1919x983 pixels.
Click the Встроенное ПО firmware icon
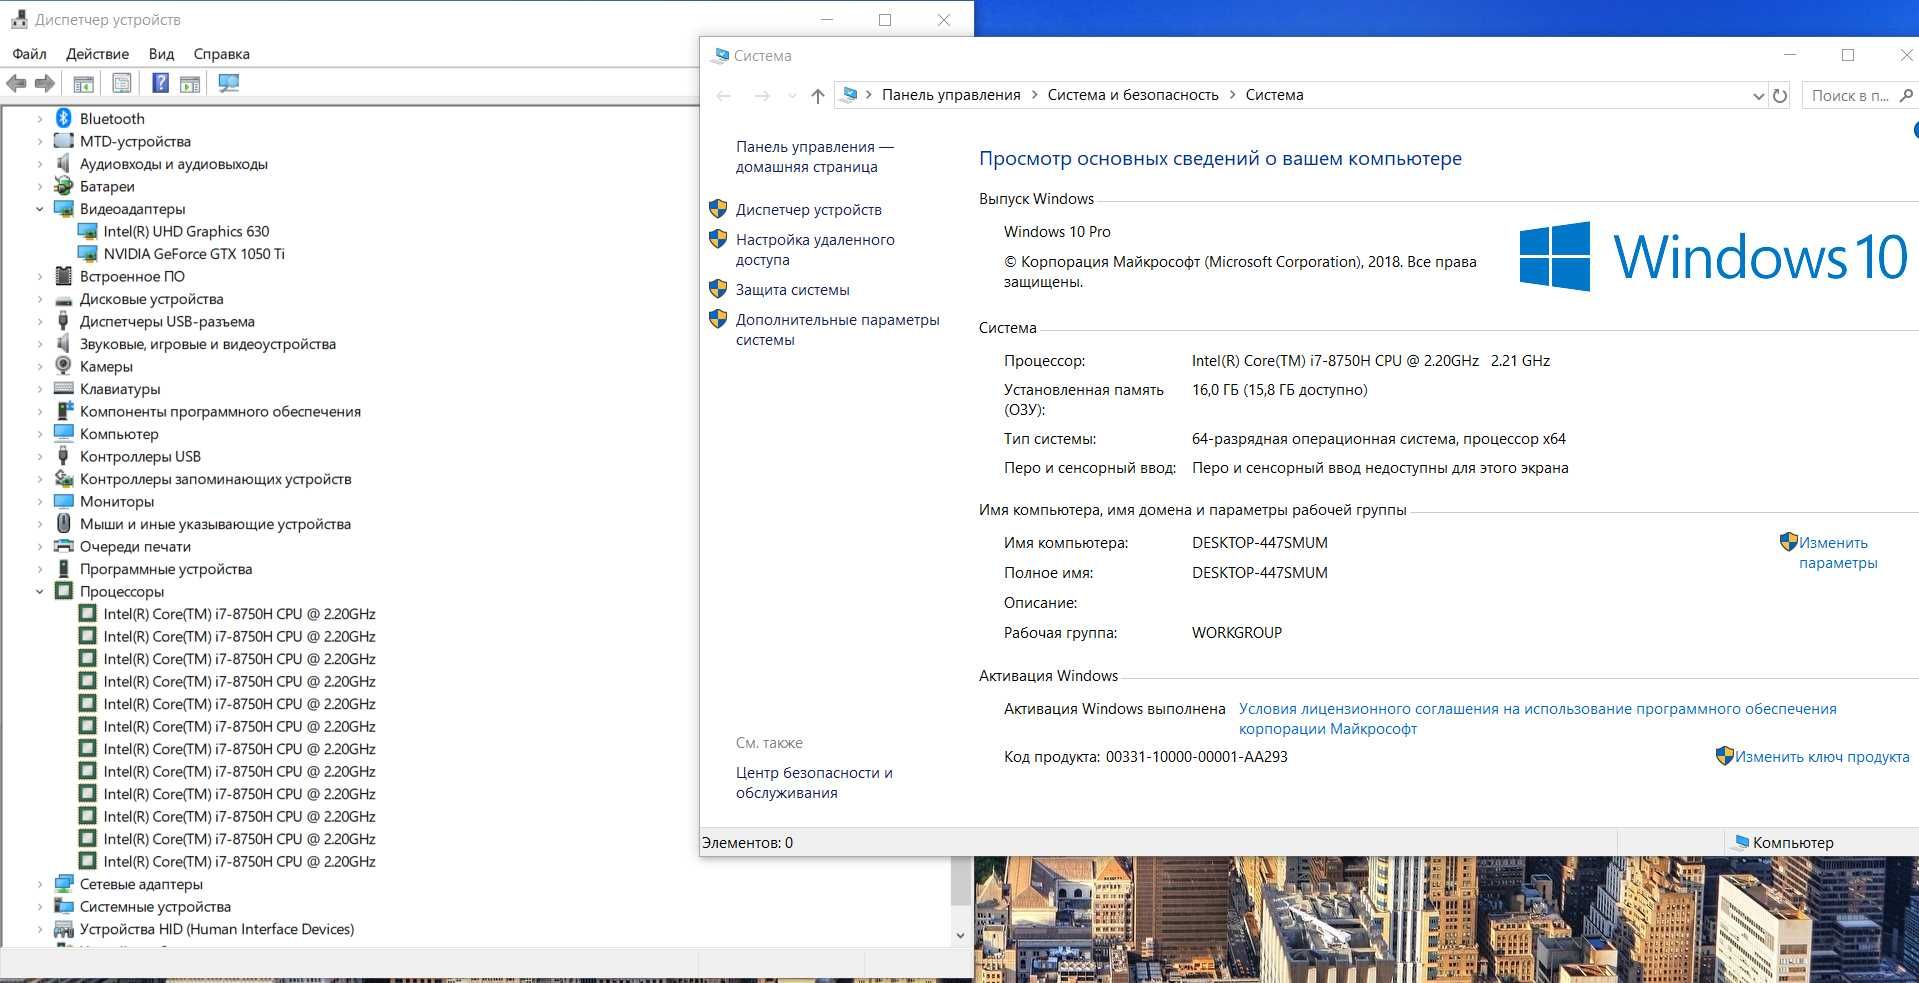[64, 276]
